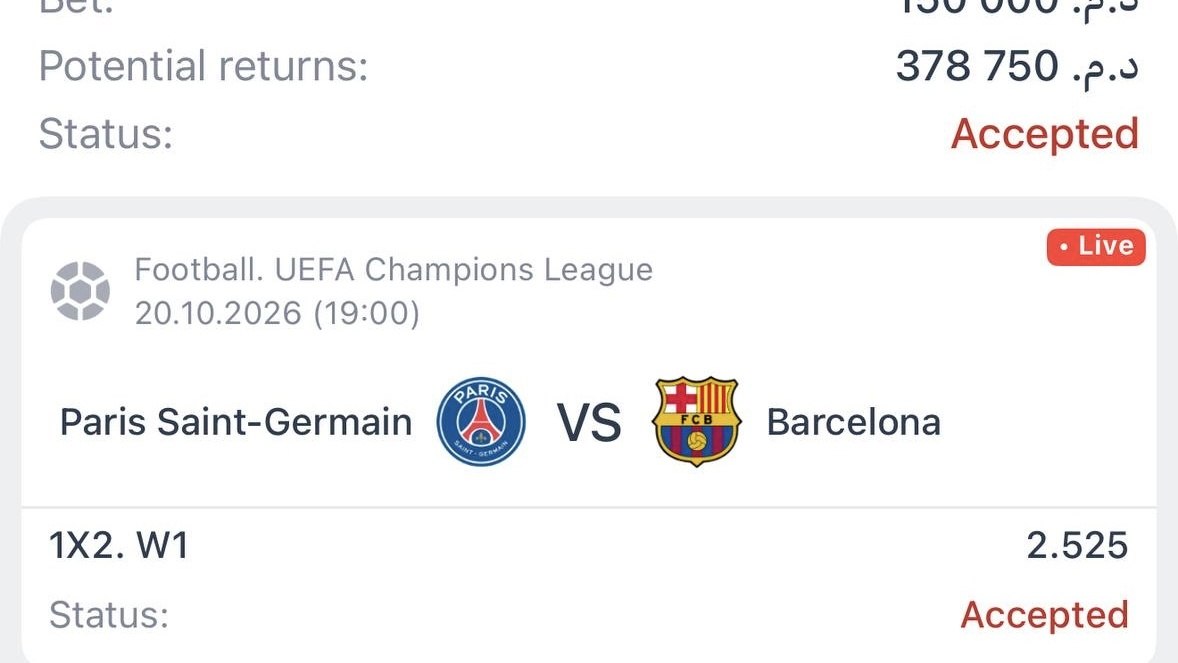The width and height of the screenshot is (1178, 663).
Task: Tap the VS separator between teams
Action: click(589, 422)
